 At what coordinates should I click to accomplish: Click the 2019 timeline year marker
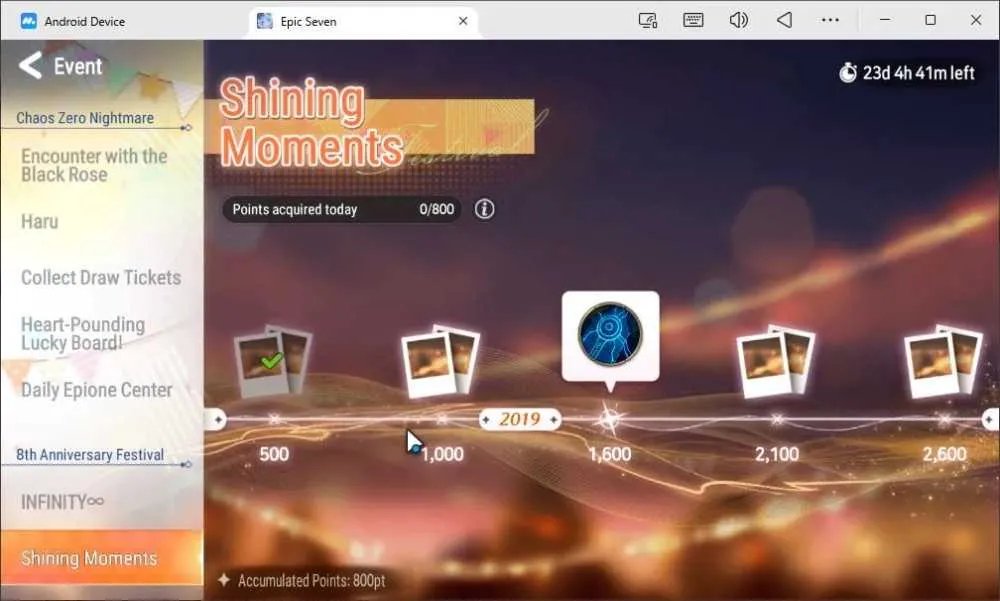520,419
